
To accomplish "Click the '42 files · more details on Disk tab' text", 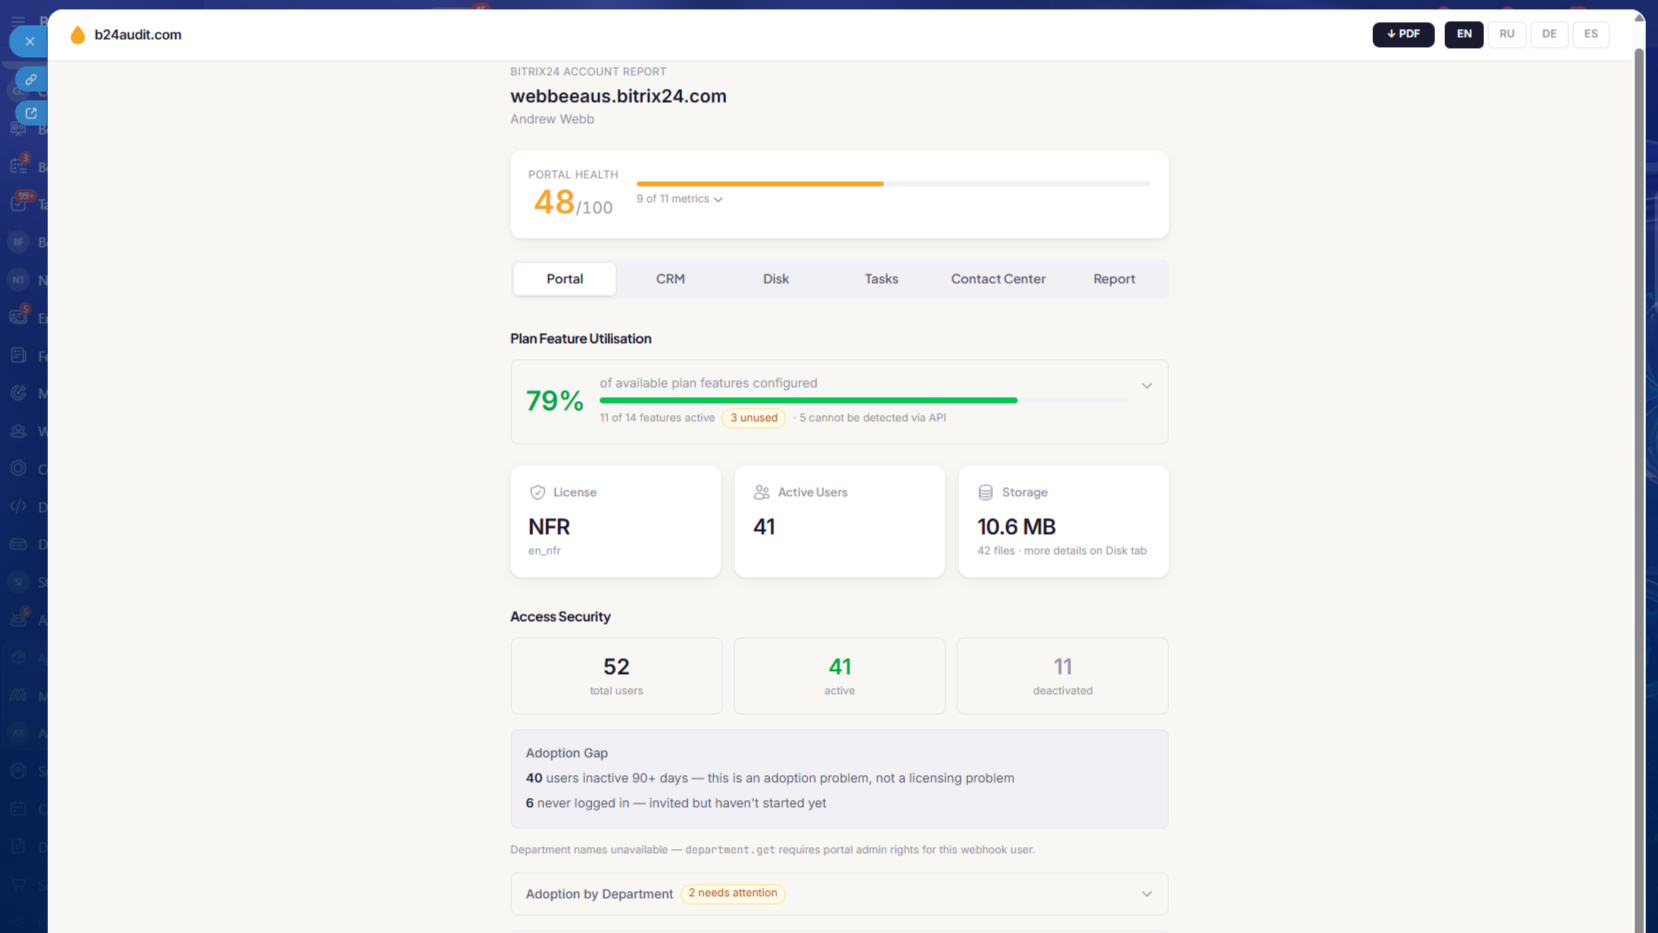I will click(1062, 551).
